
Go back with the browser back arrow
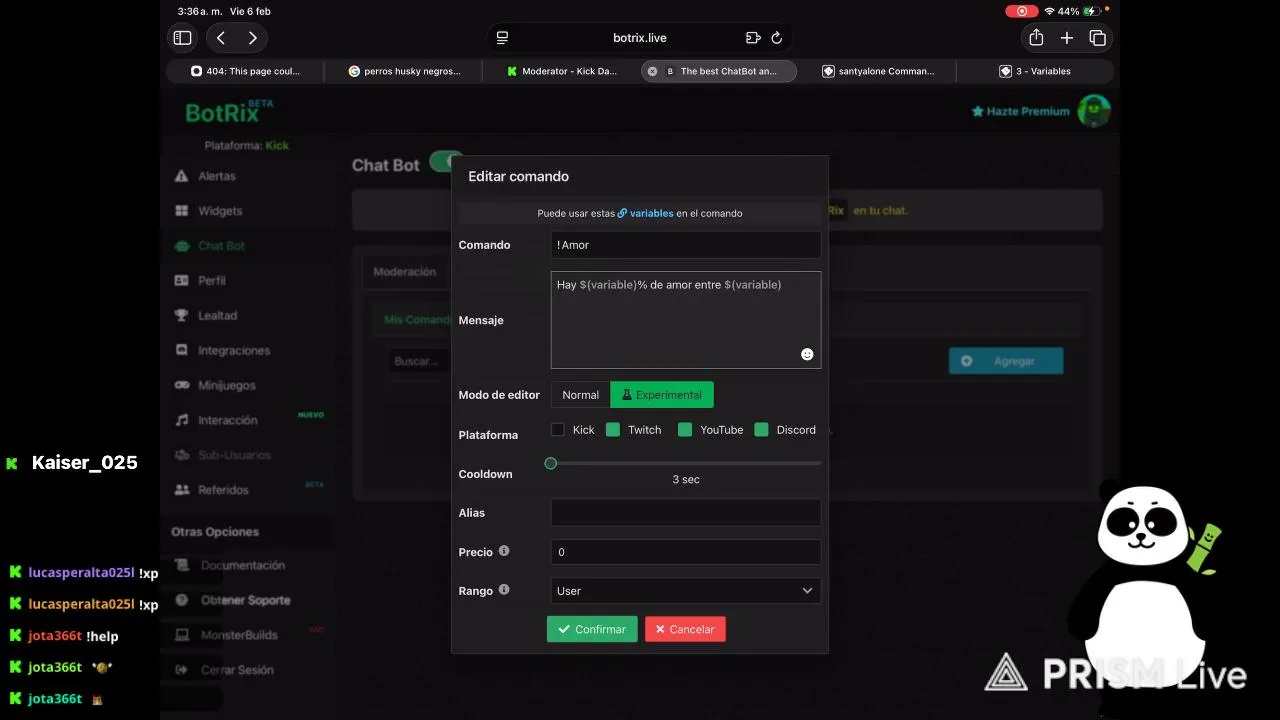(221, 38)
